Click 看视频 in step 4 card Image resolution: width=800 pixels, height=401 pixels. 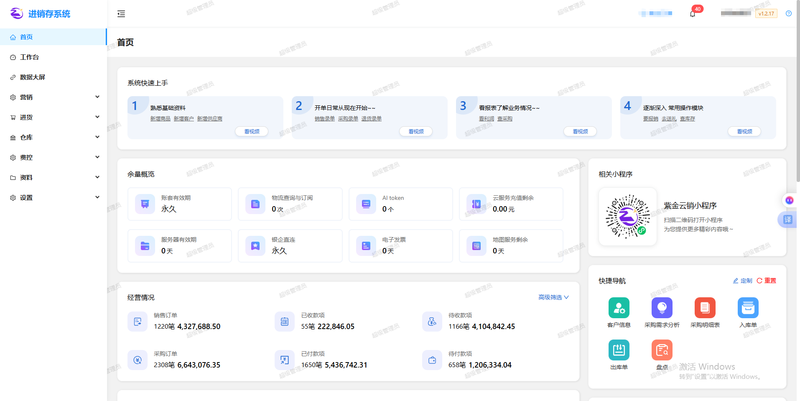pyautogui.click(x=744, y=131)
